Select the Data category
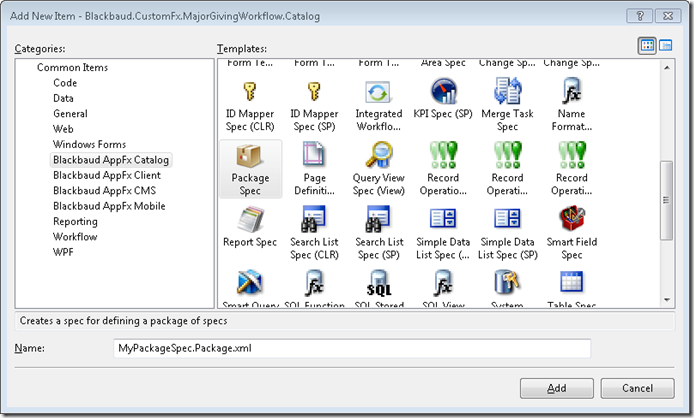Viewport: 694px width, 418px height. coord(63,98)
